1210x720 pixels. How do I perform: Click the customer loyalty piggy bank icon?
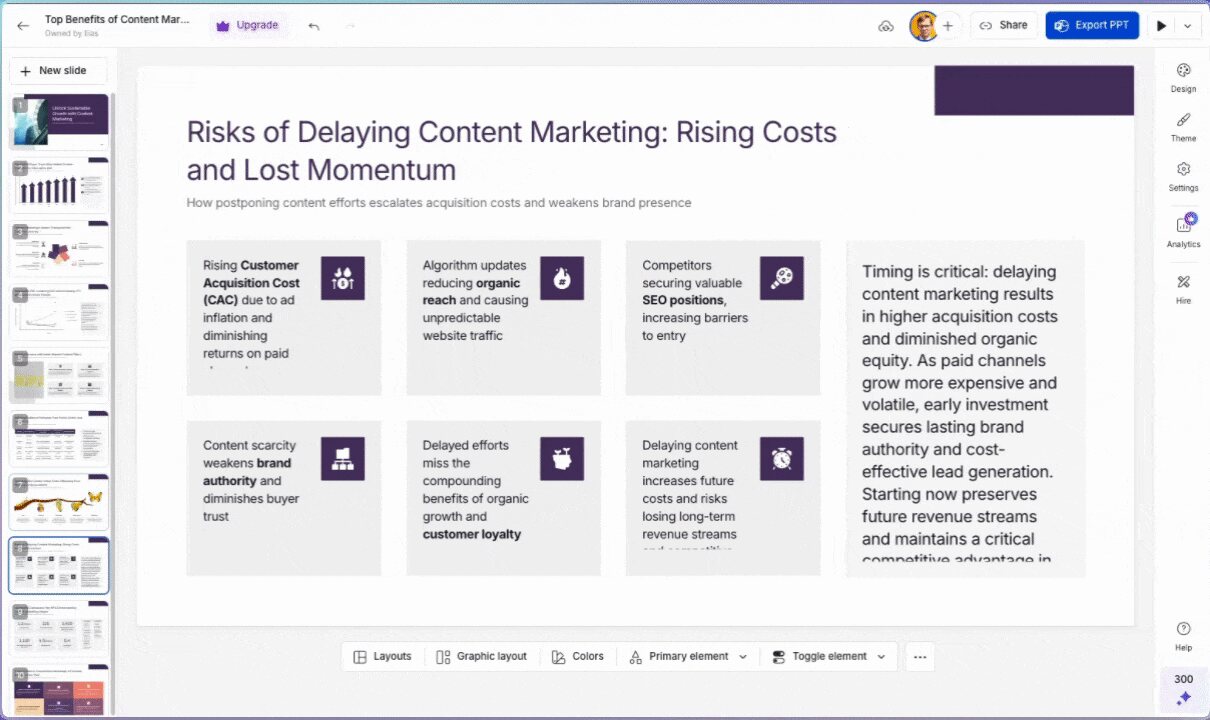tap(562, 458)
